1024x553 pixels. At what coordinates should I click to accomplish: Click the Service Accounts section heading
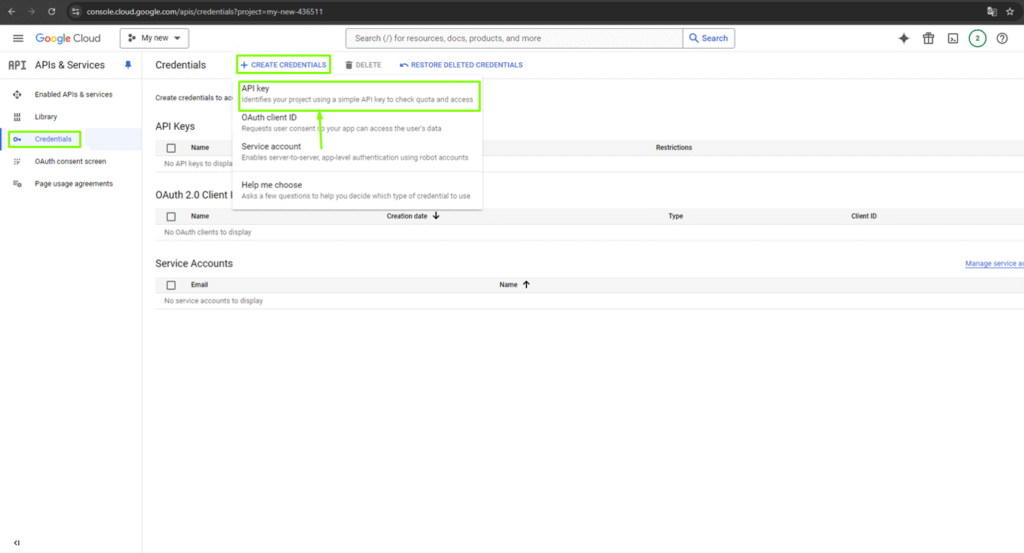coord(194,264)
